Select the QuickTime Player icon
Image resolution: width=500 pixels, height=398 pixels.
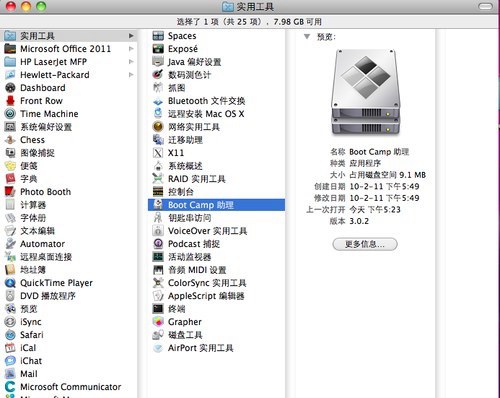[10, 283]
